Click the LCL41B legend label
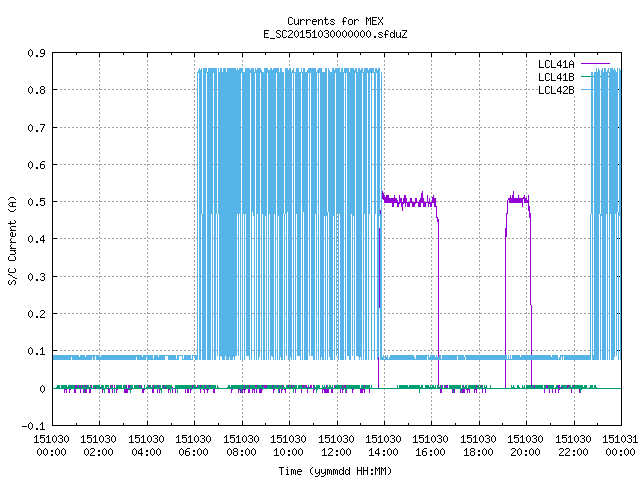640x480 pixels. click(556, 77)
